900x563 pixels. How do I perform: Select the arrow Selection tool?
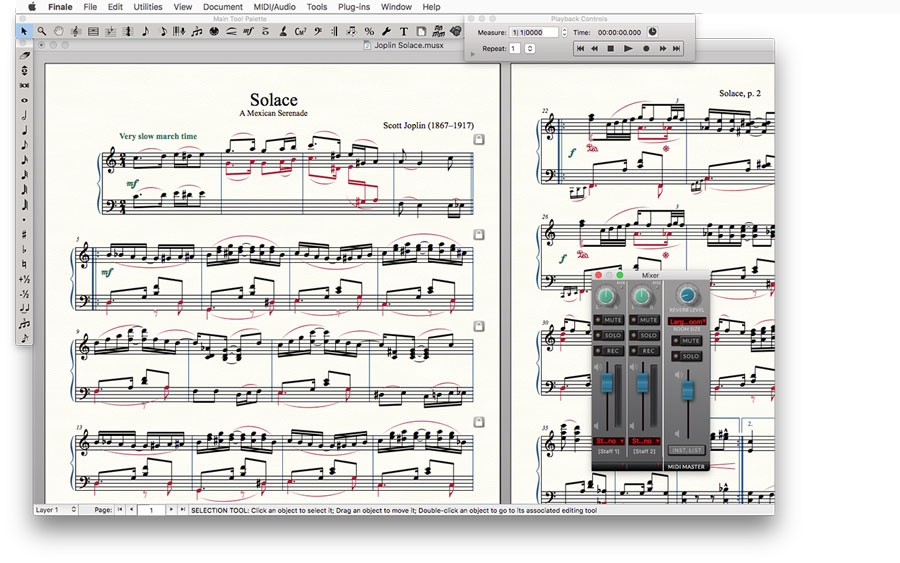tap(24, 31)
